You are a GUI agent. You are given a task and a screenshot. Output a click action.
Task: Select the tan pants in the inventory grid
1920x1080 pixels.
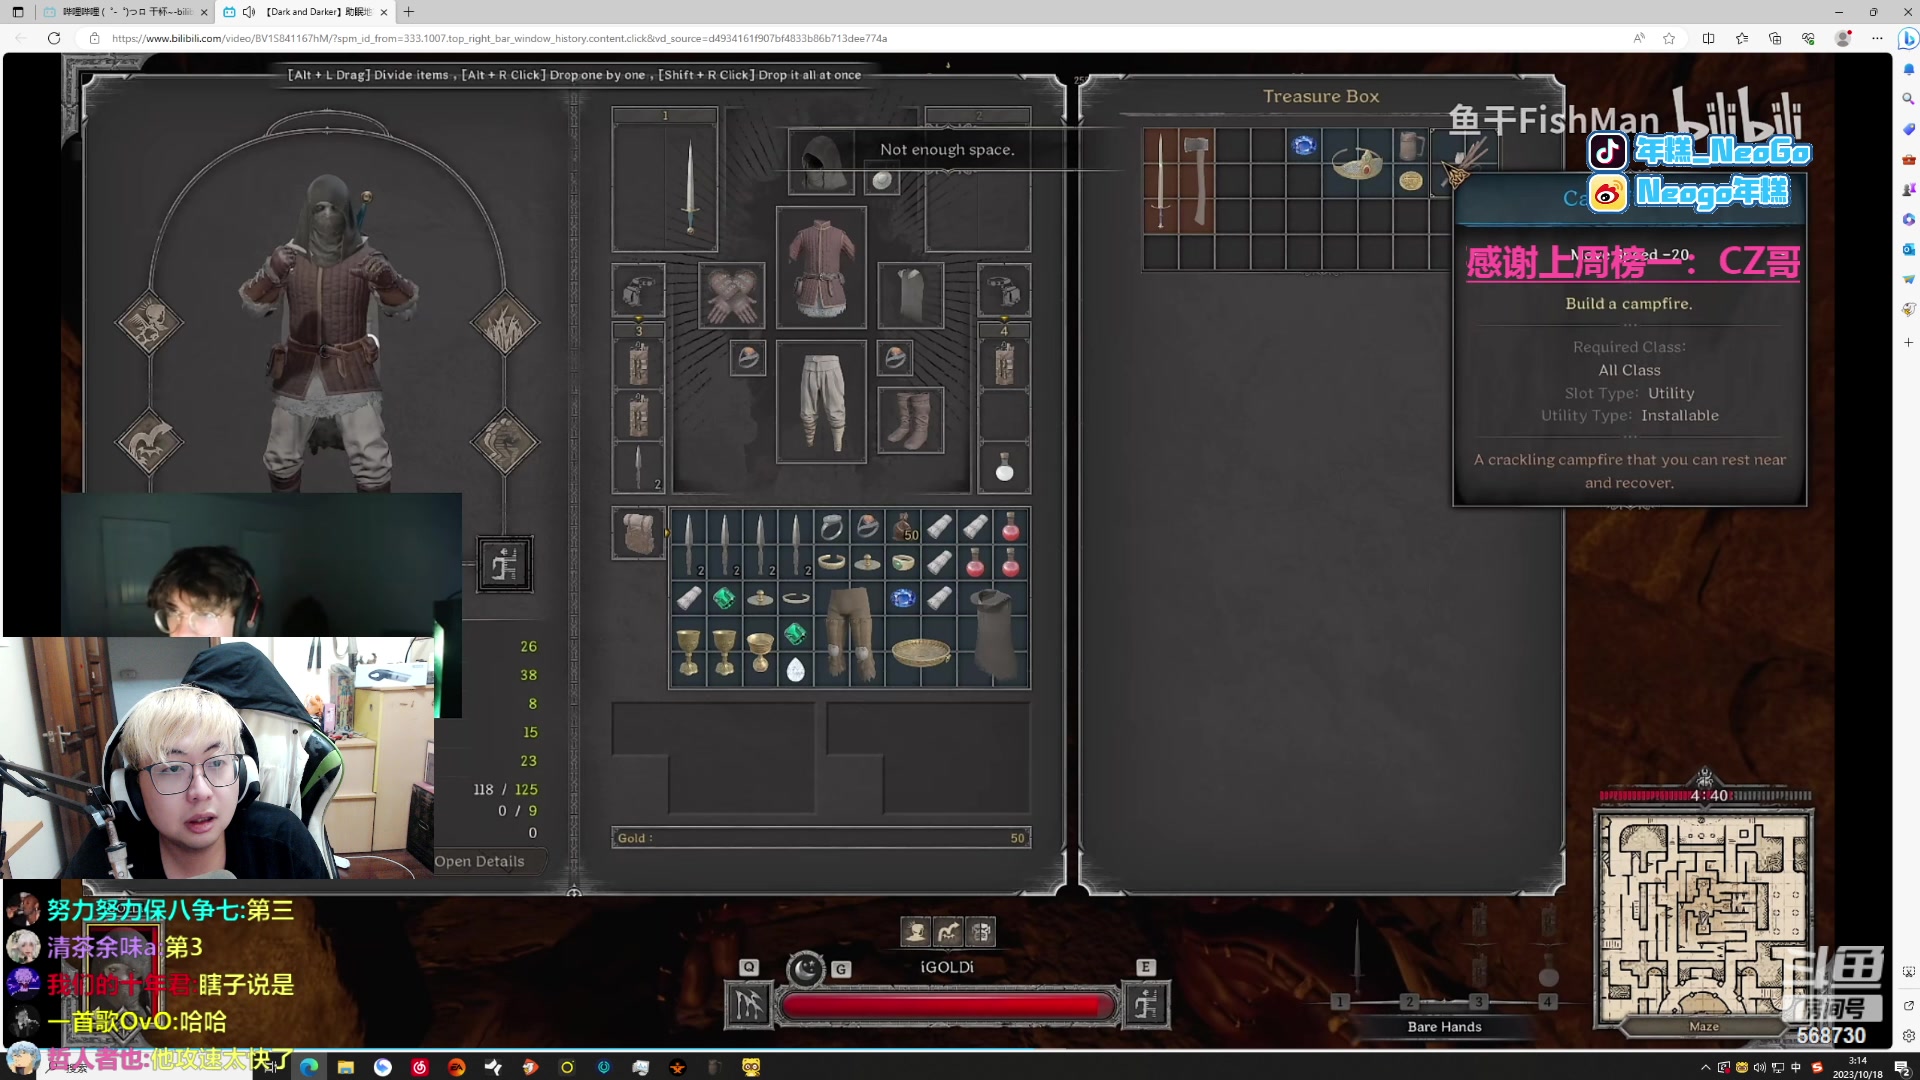850,634
